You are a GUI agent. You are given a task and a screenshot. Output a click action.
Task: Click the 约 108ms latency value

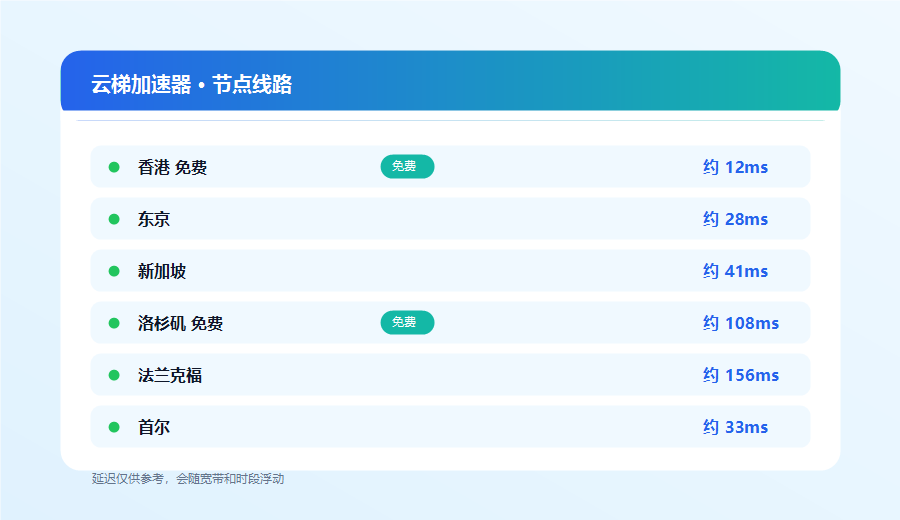coord(741,323)
